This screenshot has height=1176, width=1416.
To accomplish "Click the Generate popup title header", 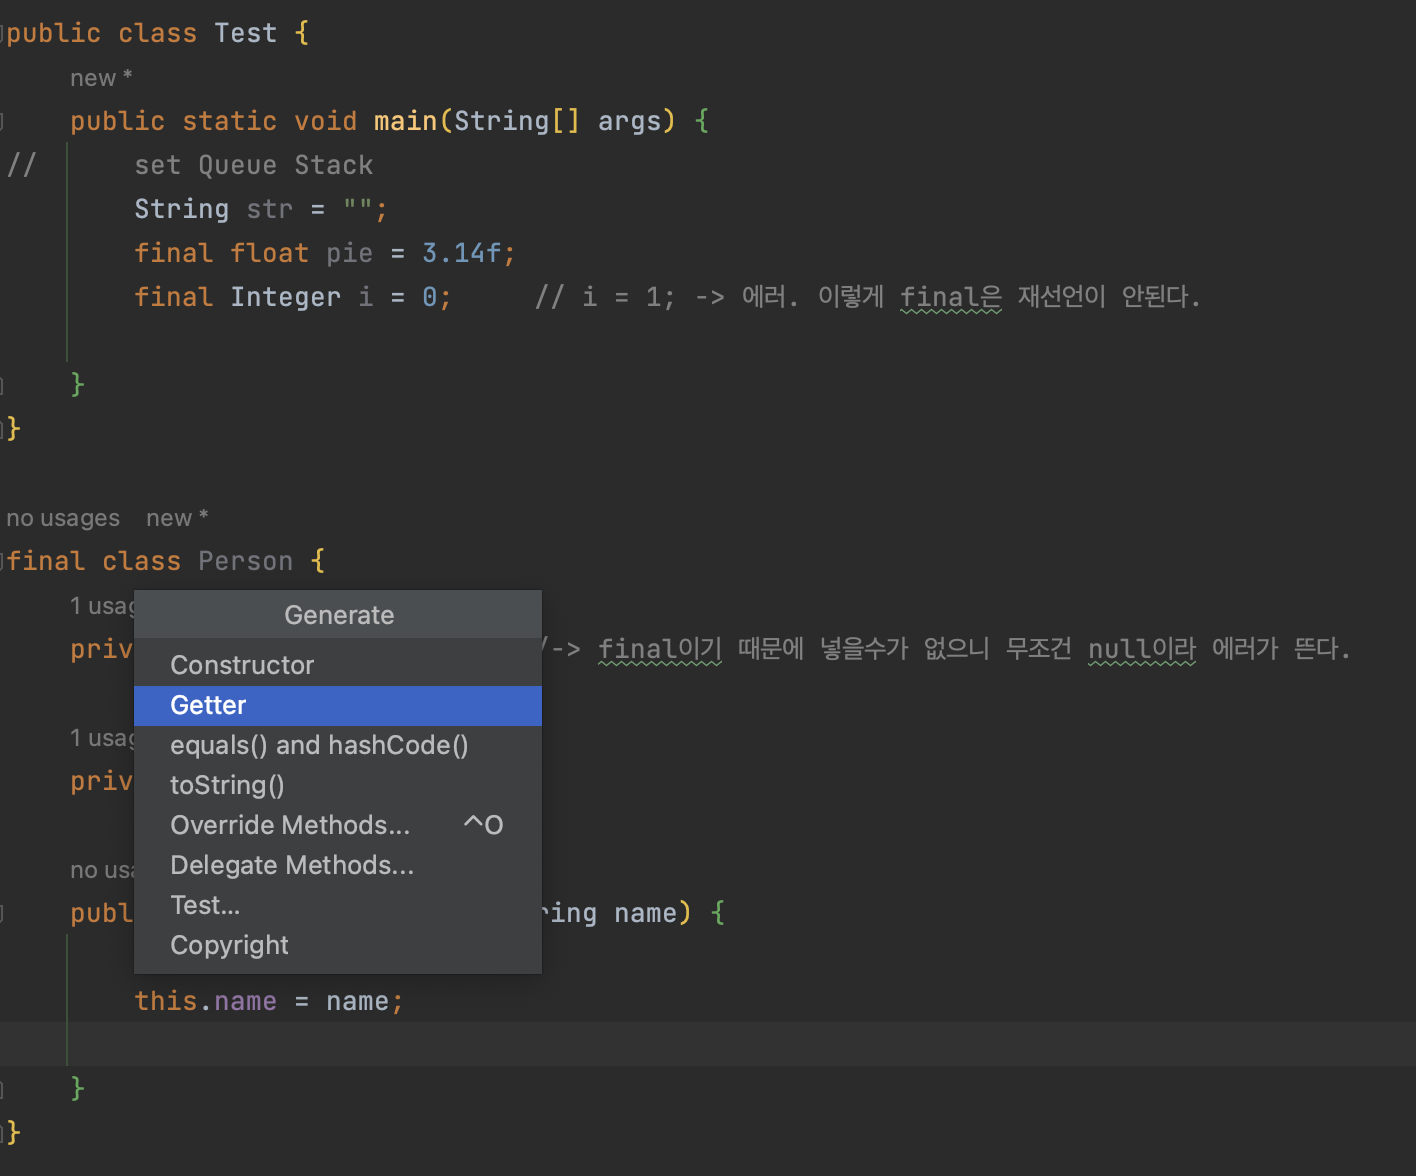I will point(338,615).
